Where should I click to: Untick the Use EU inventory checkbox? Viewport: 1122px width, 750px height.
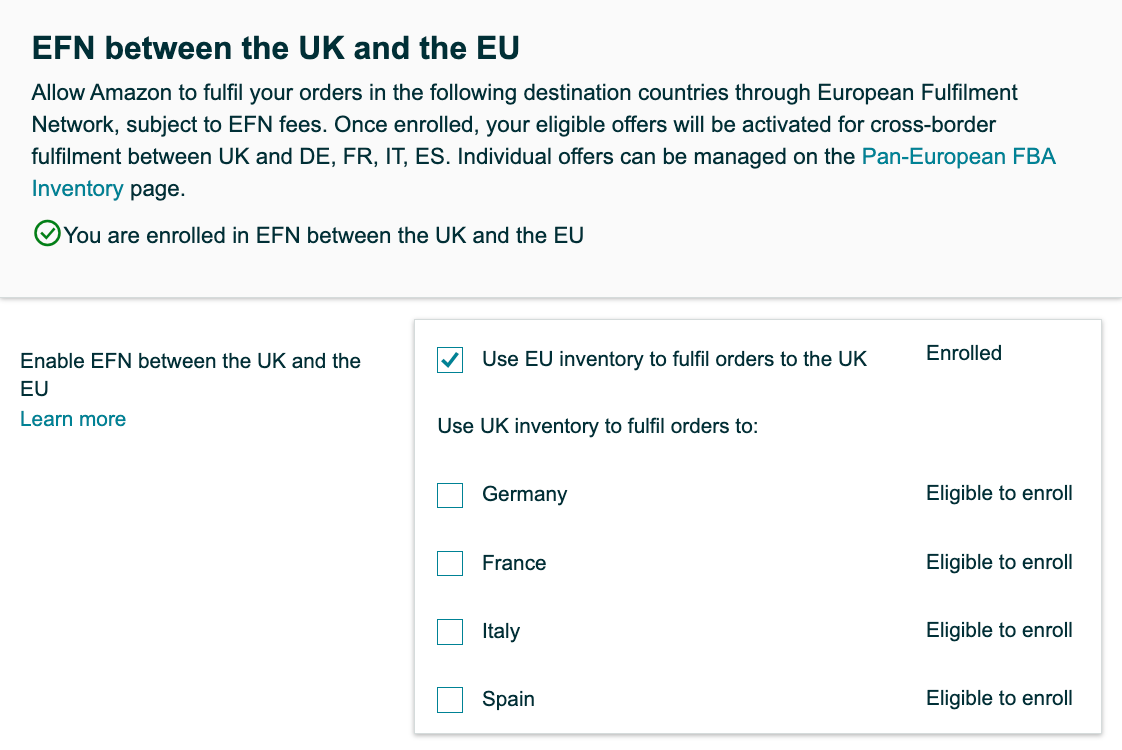coord(450,359)
